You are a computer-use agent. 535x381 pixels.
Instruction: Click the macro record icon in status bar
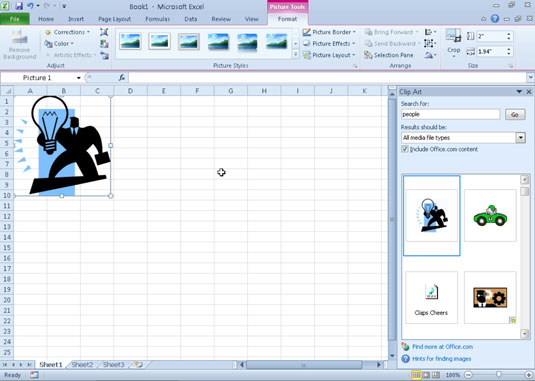[34, 375]
